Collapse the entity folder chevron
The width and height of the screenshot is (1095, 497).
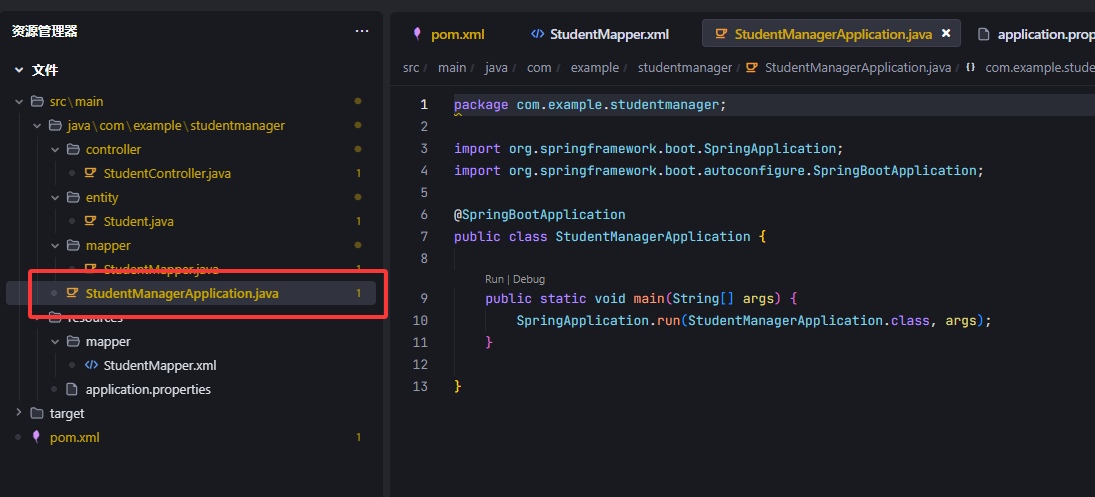pos(55,198)
